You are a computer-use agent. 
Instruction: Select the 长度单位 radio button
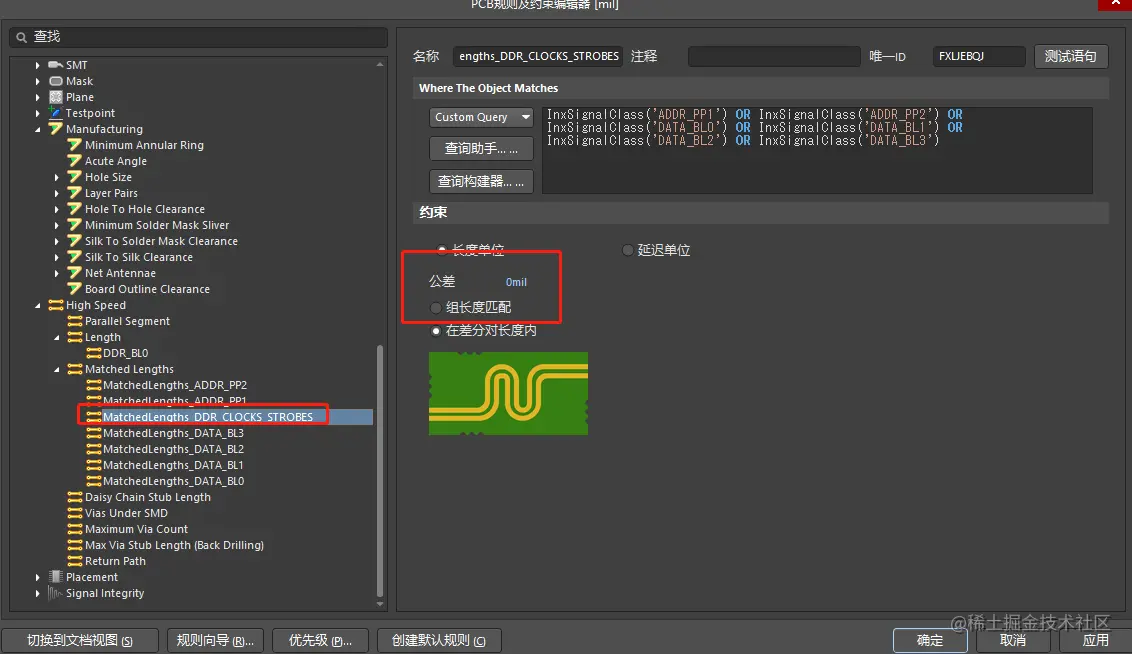[x=441, y=250]
